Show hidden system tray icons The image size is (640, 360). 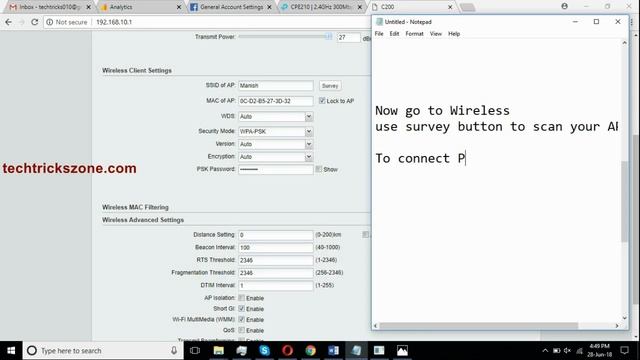pyautogui.click(x=545, y=351)
